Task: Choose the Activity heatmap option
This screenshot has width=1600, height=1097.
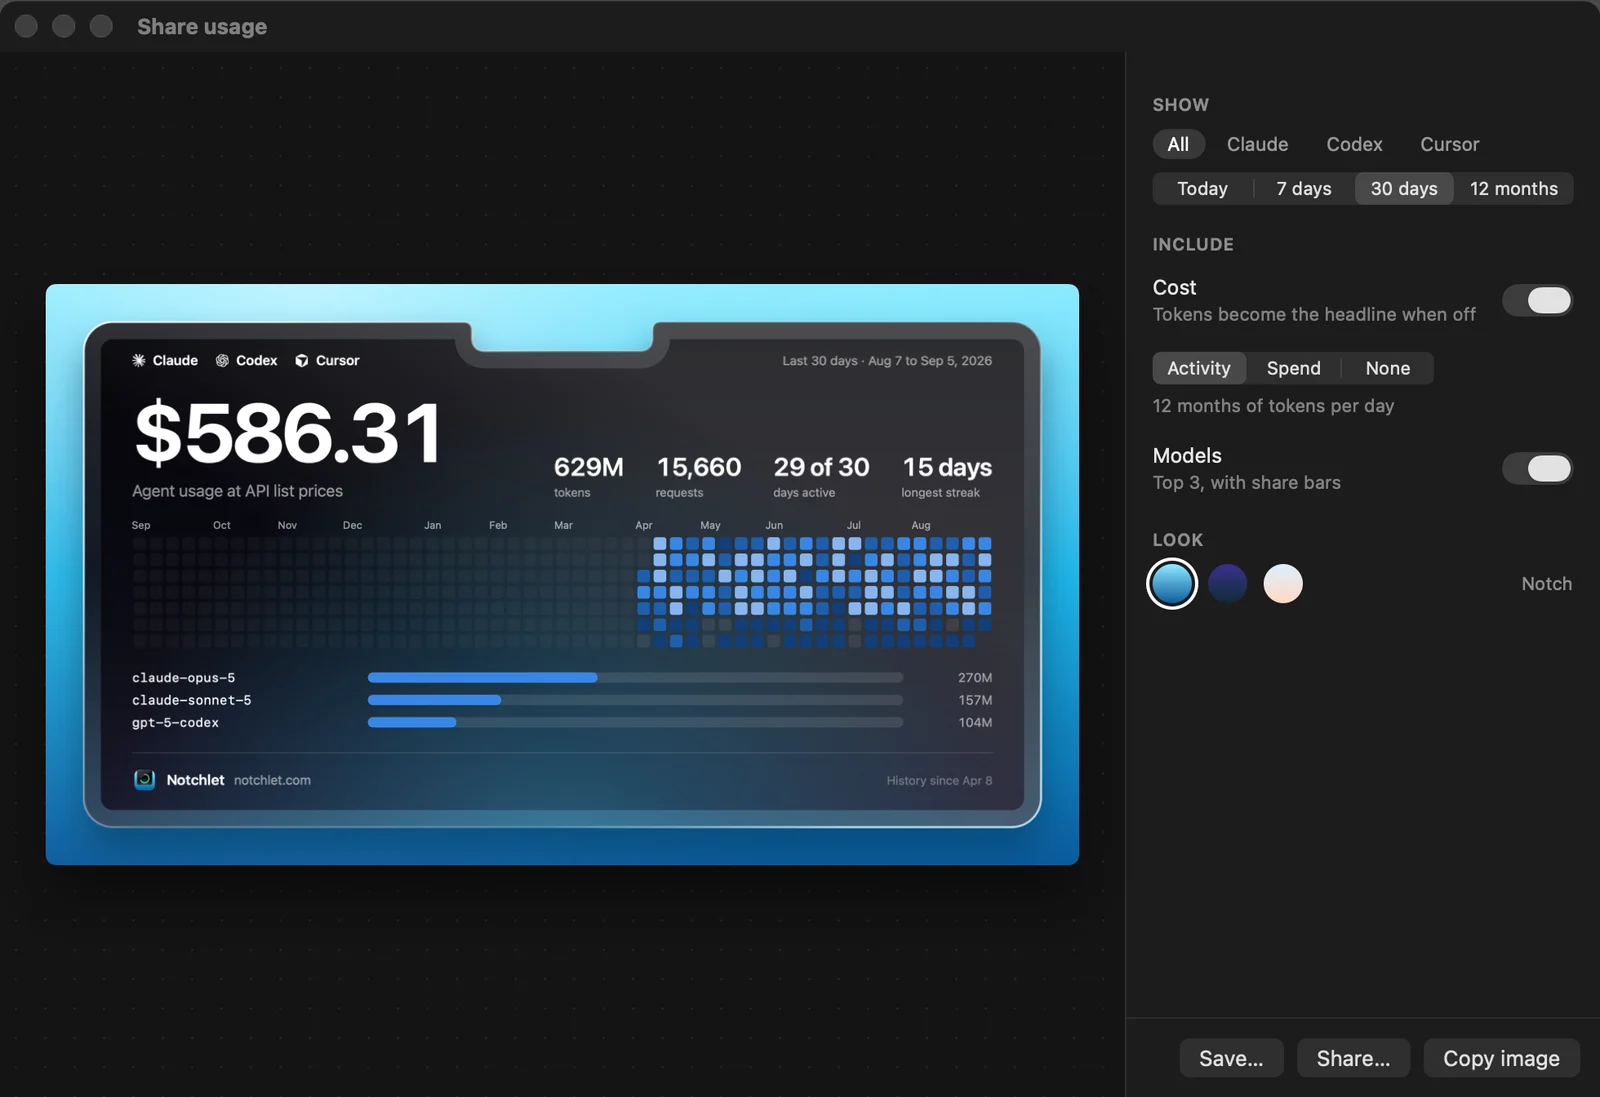Action: (x=1199, y=368)
